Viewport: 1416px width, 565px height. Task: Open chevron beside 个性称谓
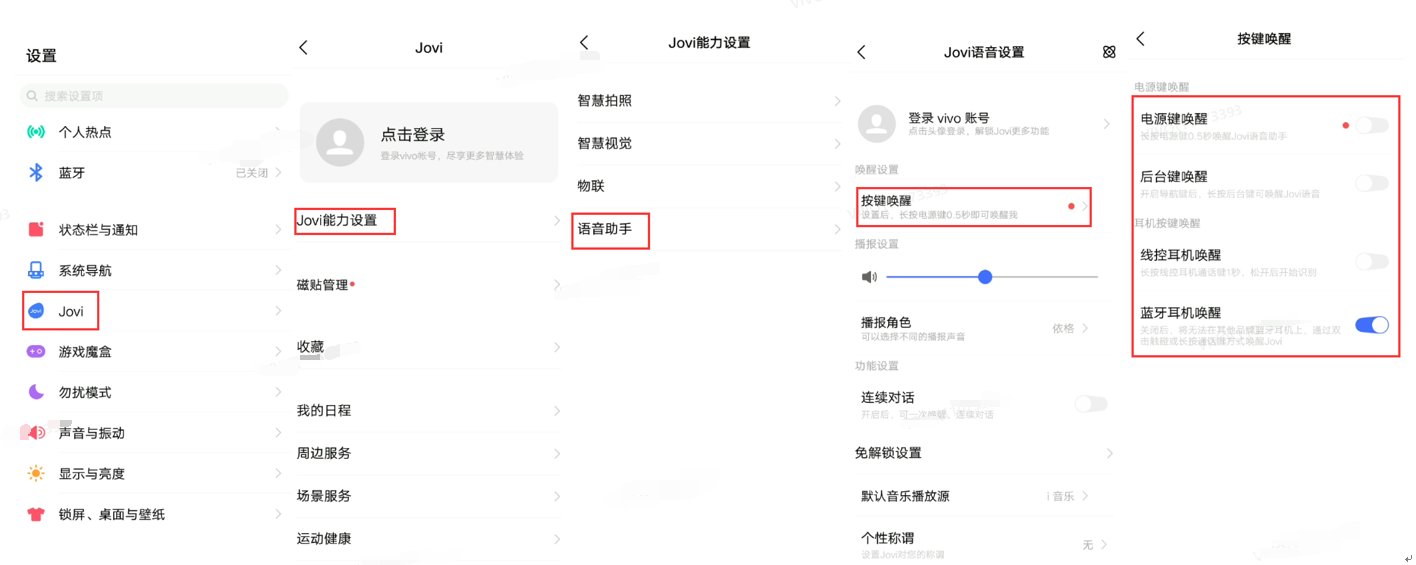tap(1104, 545)
